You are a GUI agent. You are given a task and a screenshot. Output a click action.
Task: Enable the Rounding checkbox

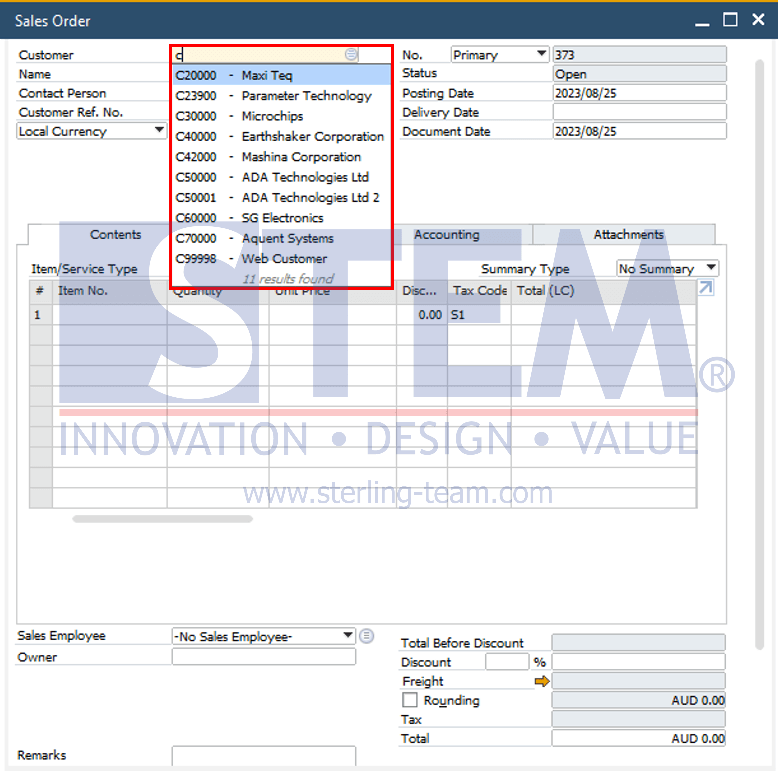tap(410, 700)
